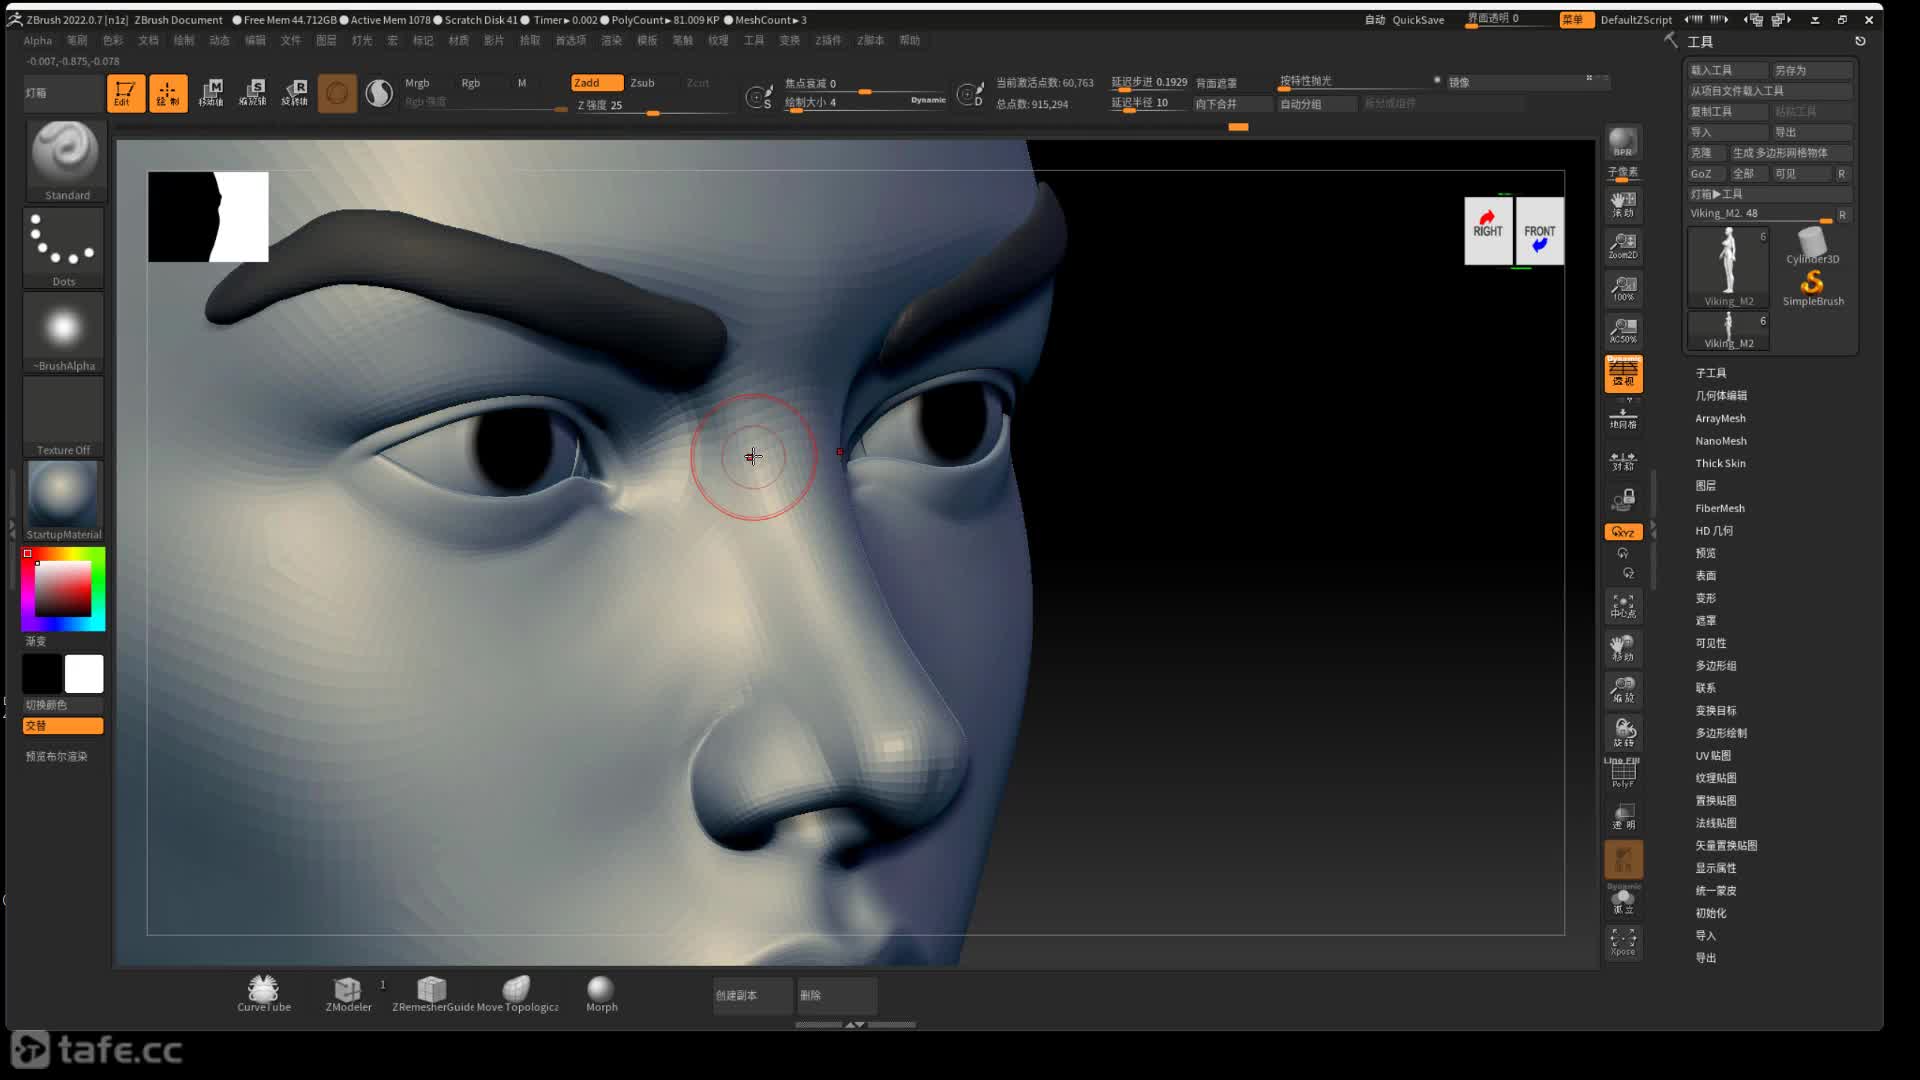Screen dimensions: 1920x1080
Task: Open the StartupMaterial picker
Action: click(63, 500)
